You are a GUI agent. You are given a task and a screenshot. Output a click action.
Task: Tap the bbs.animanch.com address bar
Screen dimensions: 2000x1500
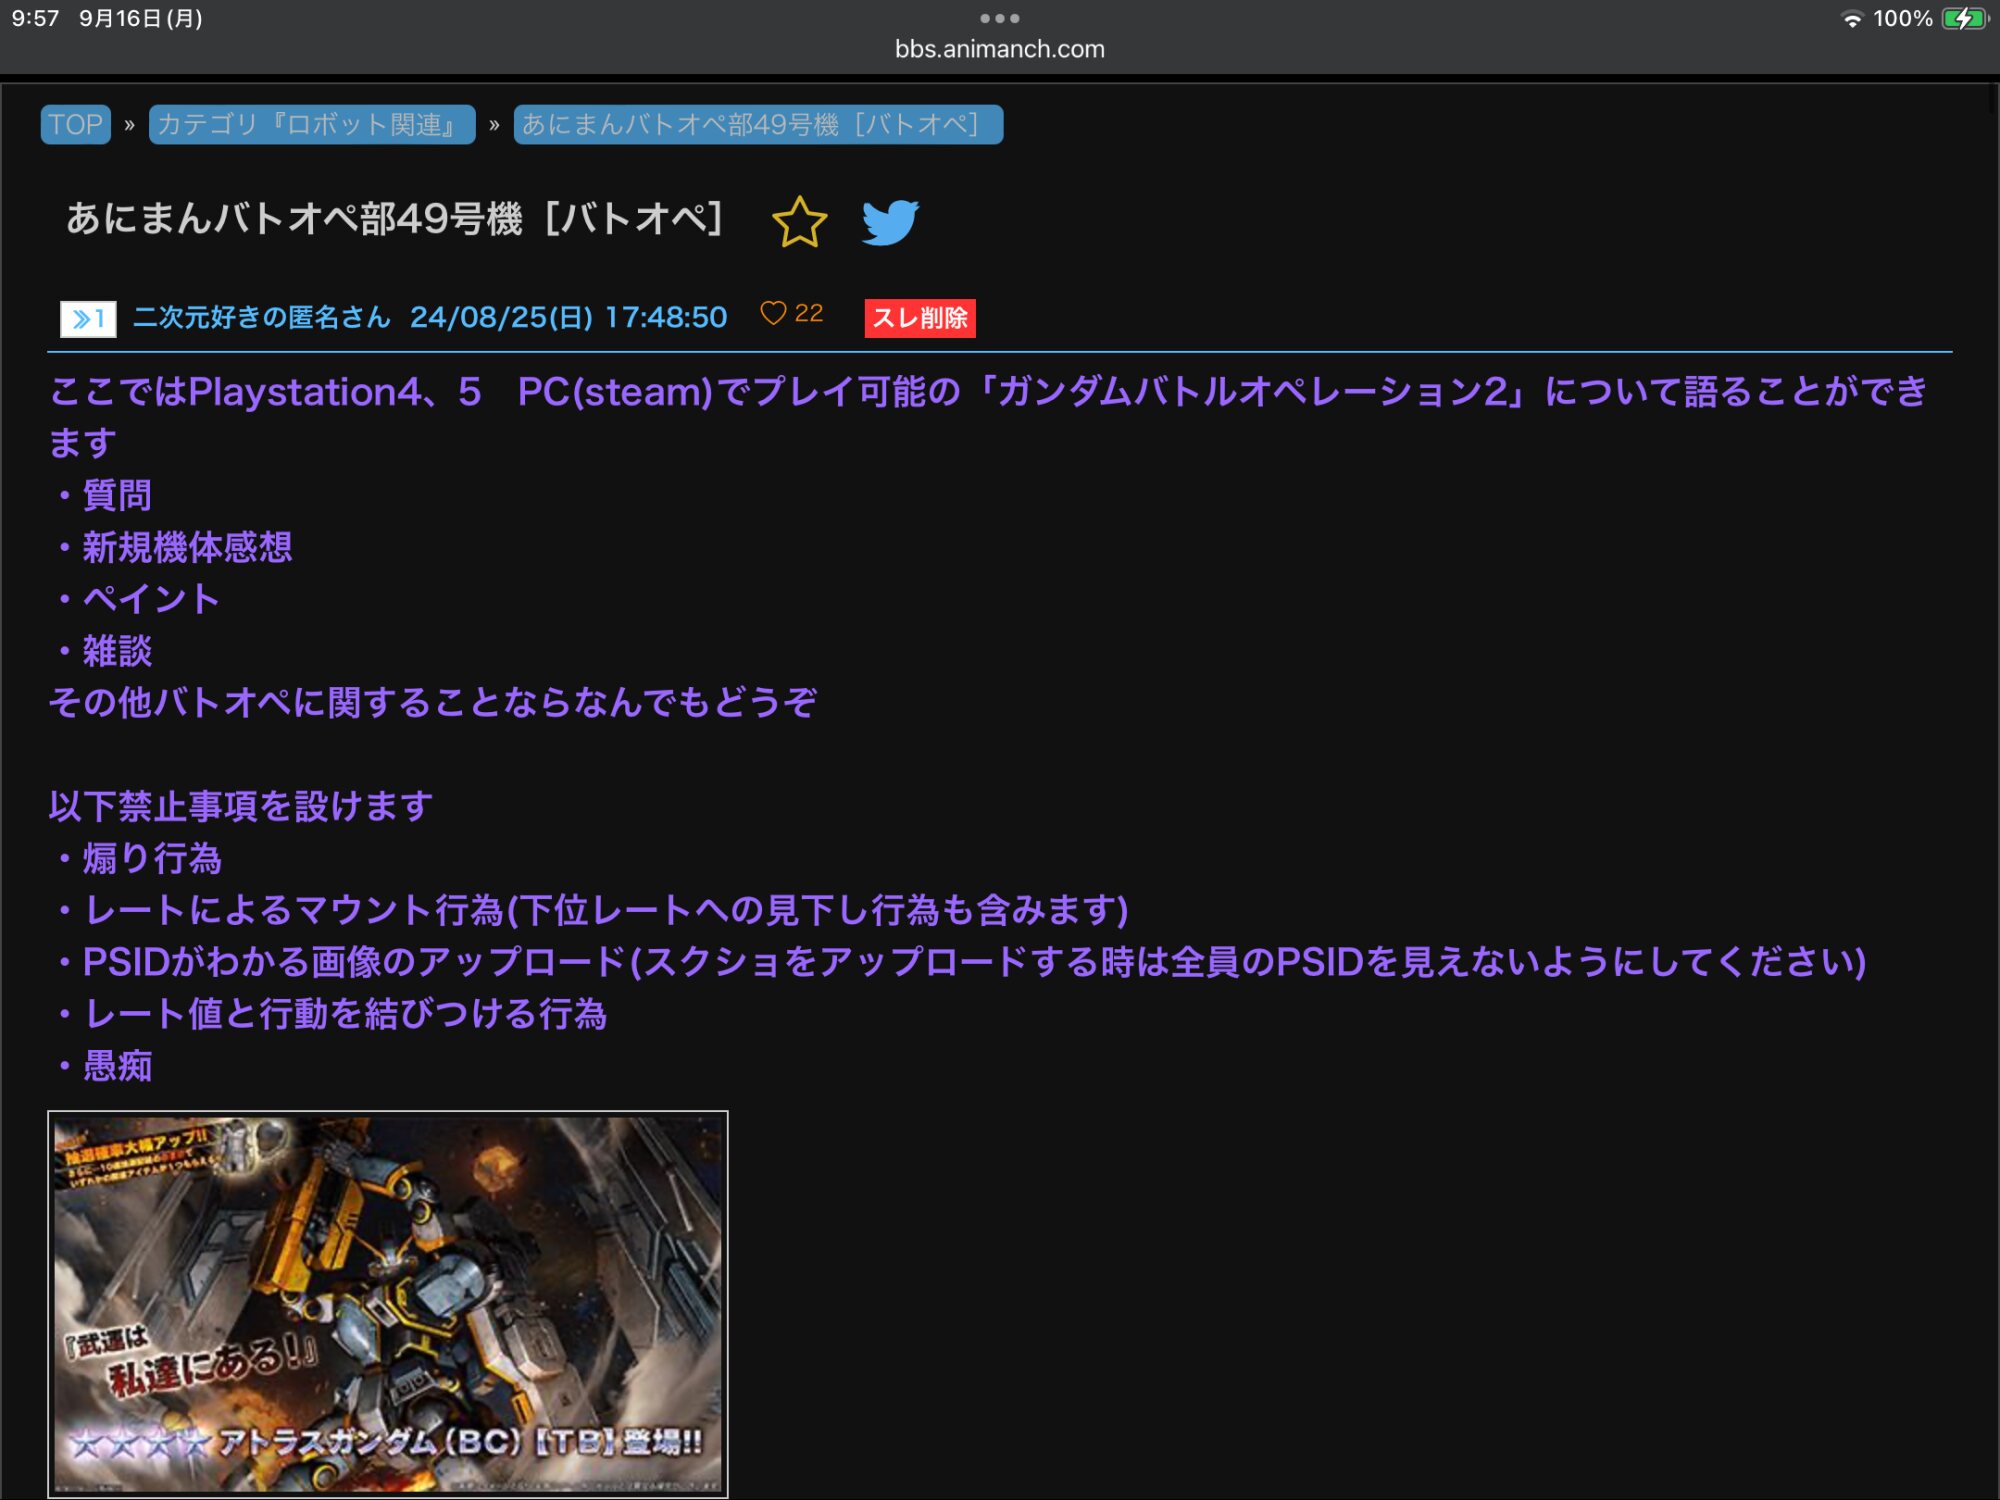(x=999, y=49)
